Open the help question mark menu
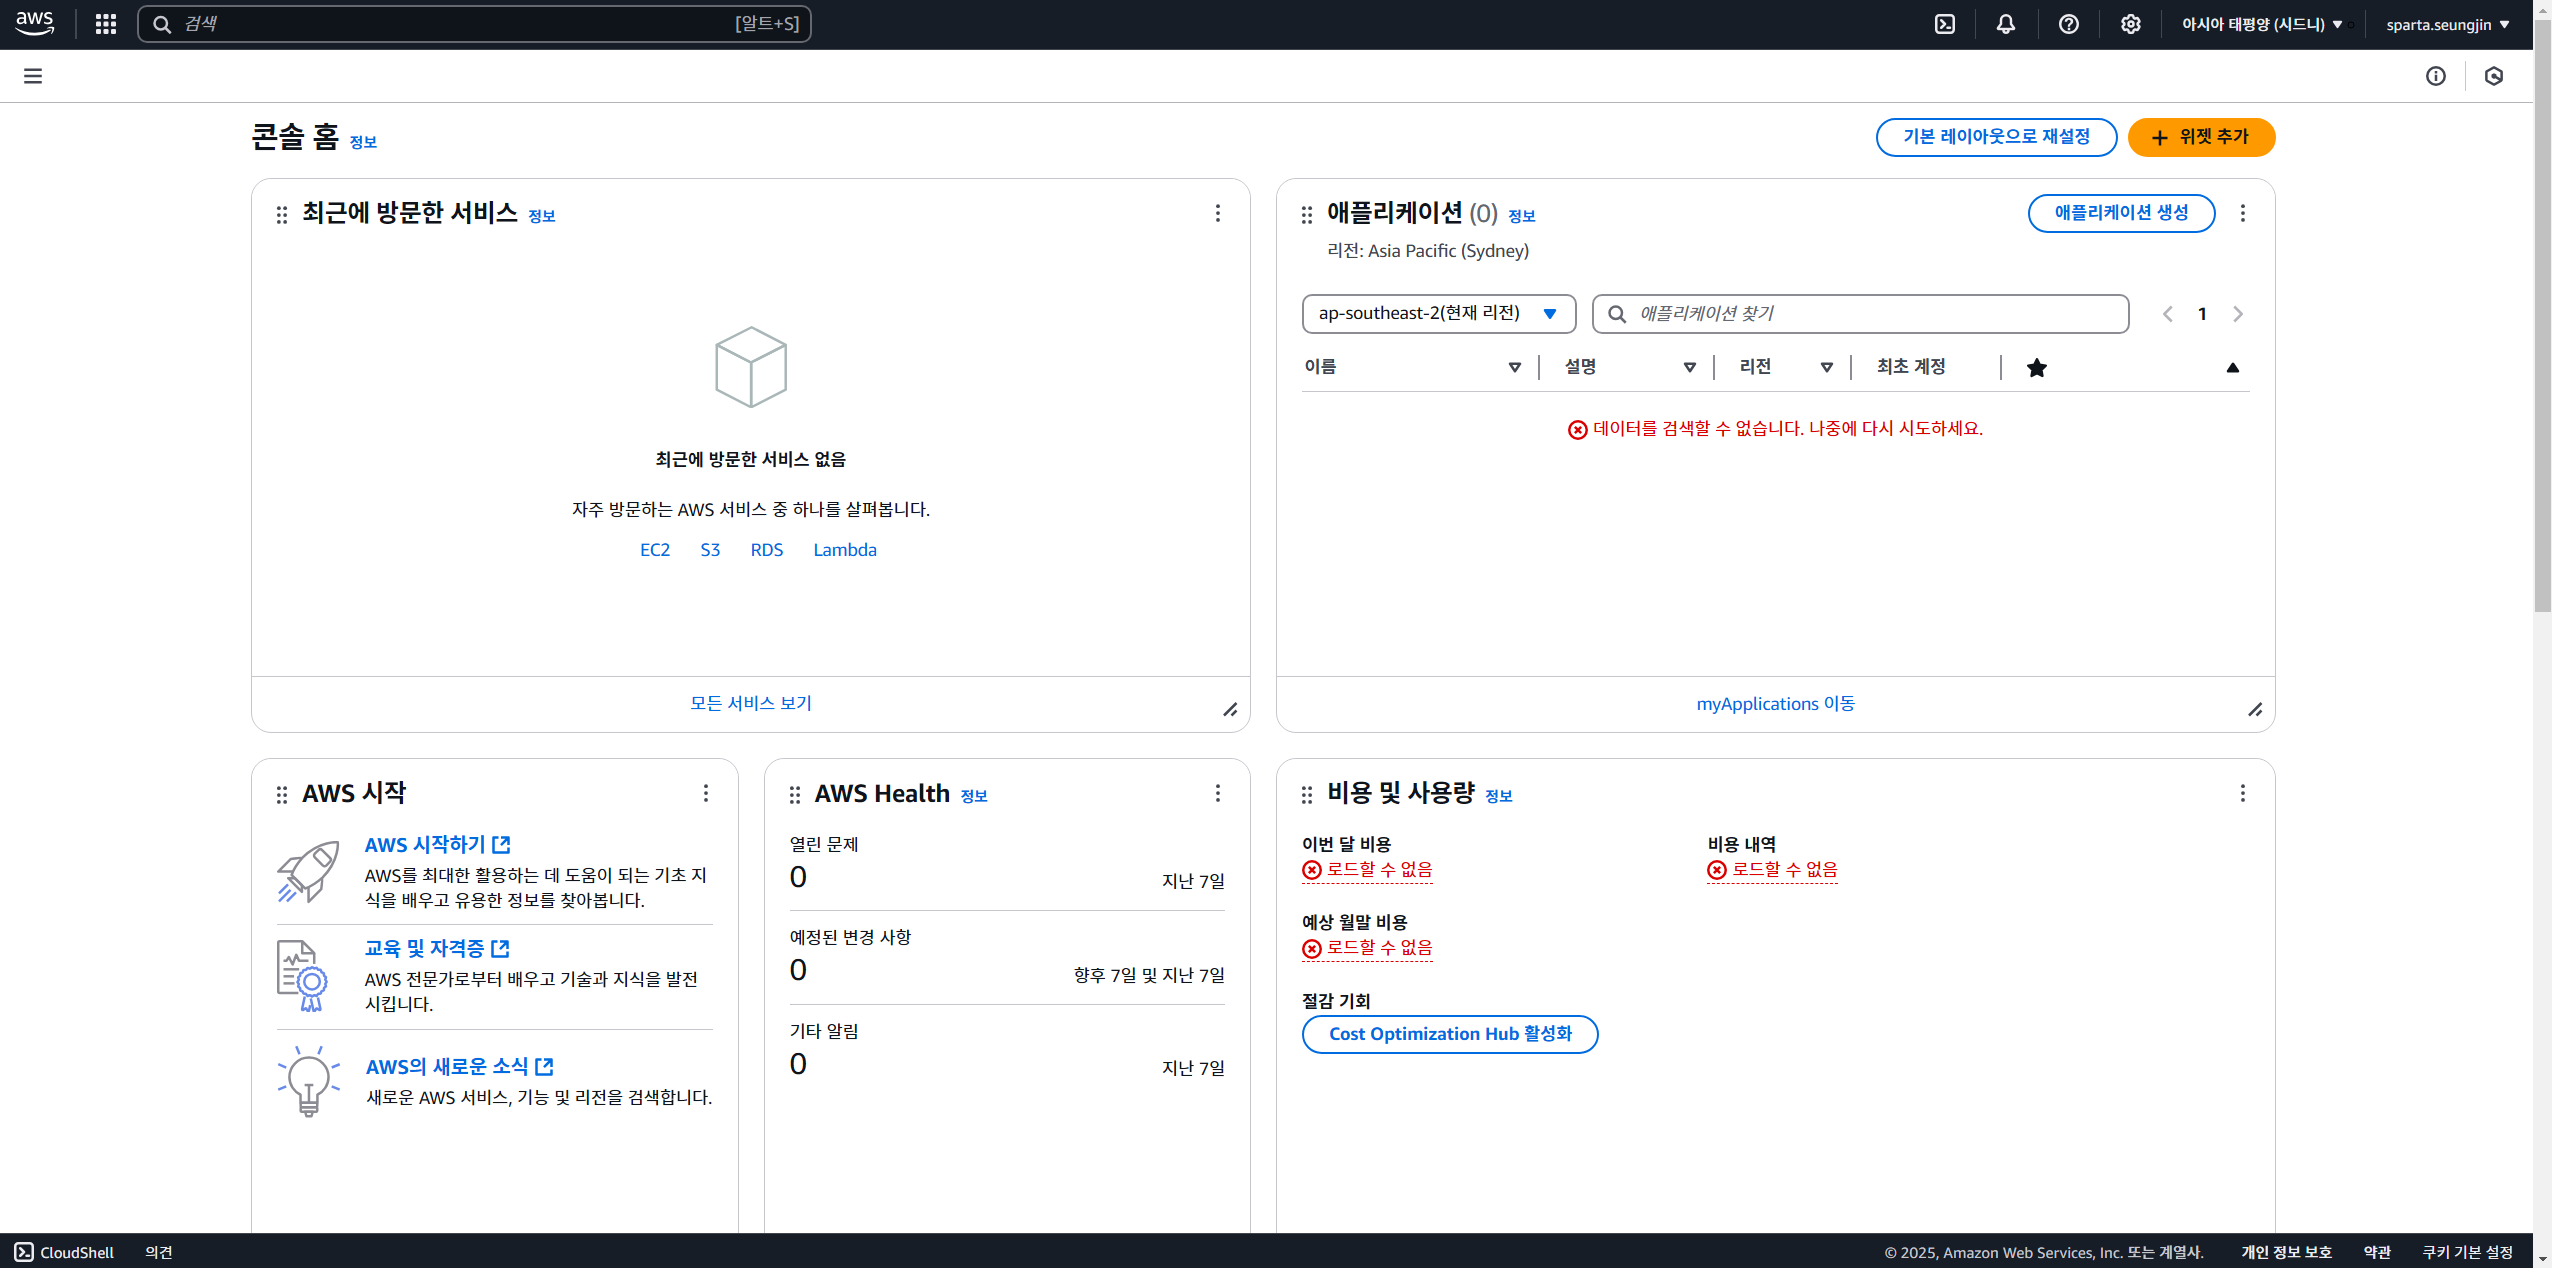 click(x=2068, y=24)
